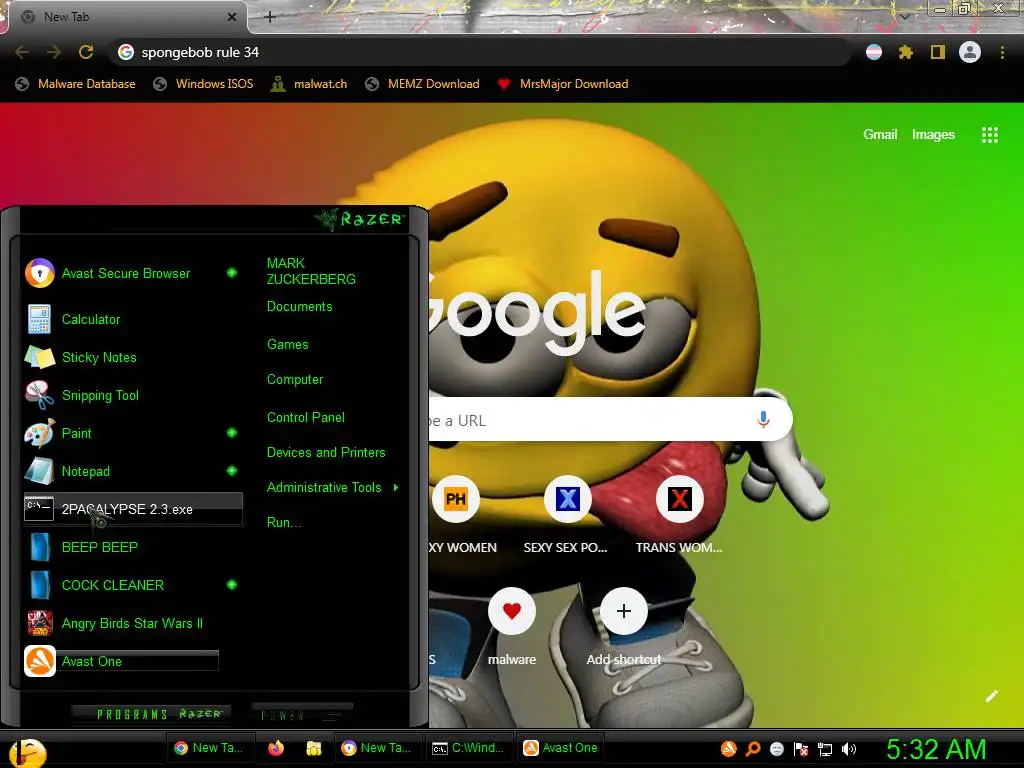Open the PH shortcut tile
1024x768 pixels.
(456, 500)
